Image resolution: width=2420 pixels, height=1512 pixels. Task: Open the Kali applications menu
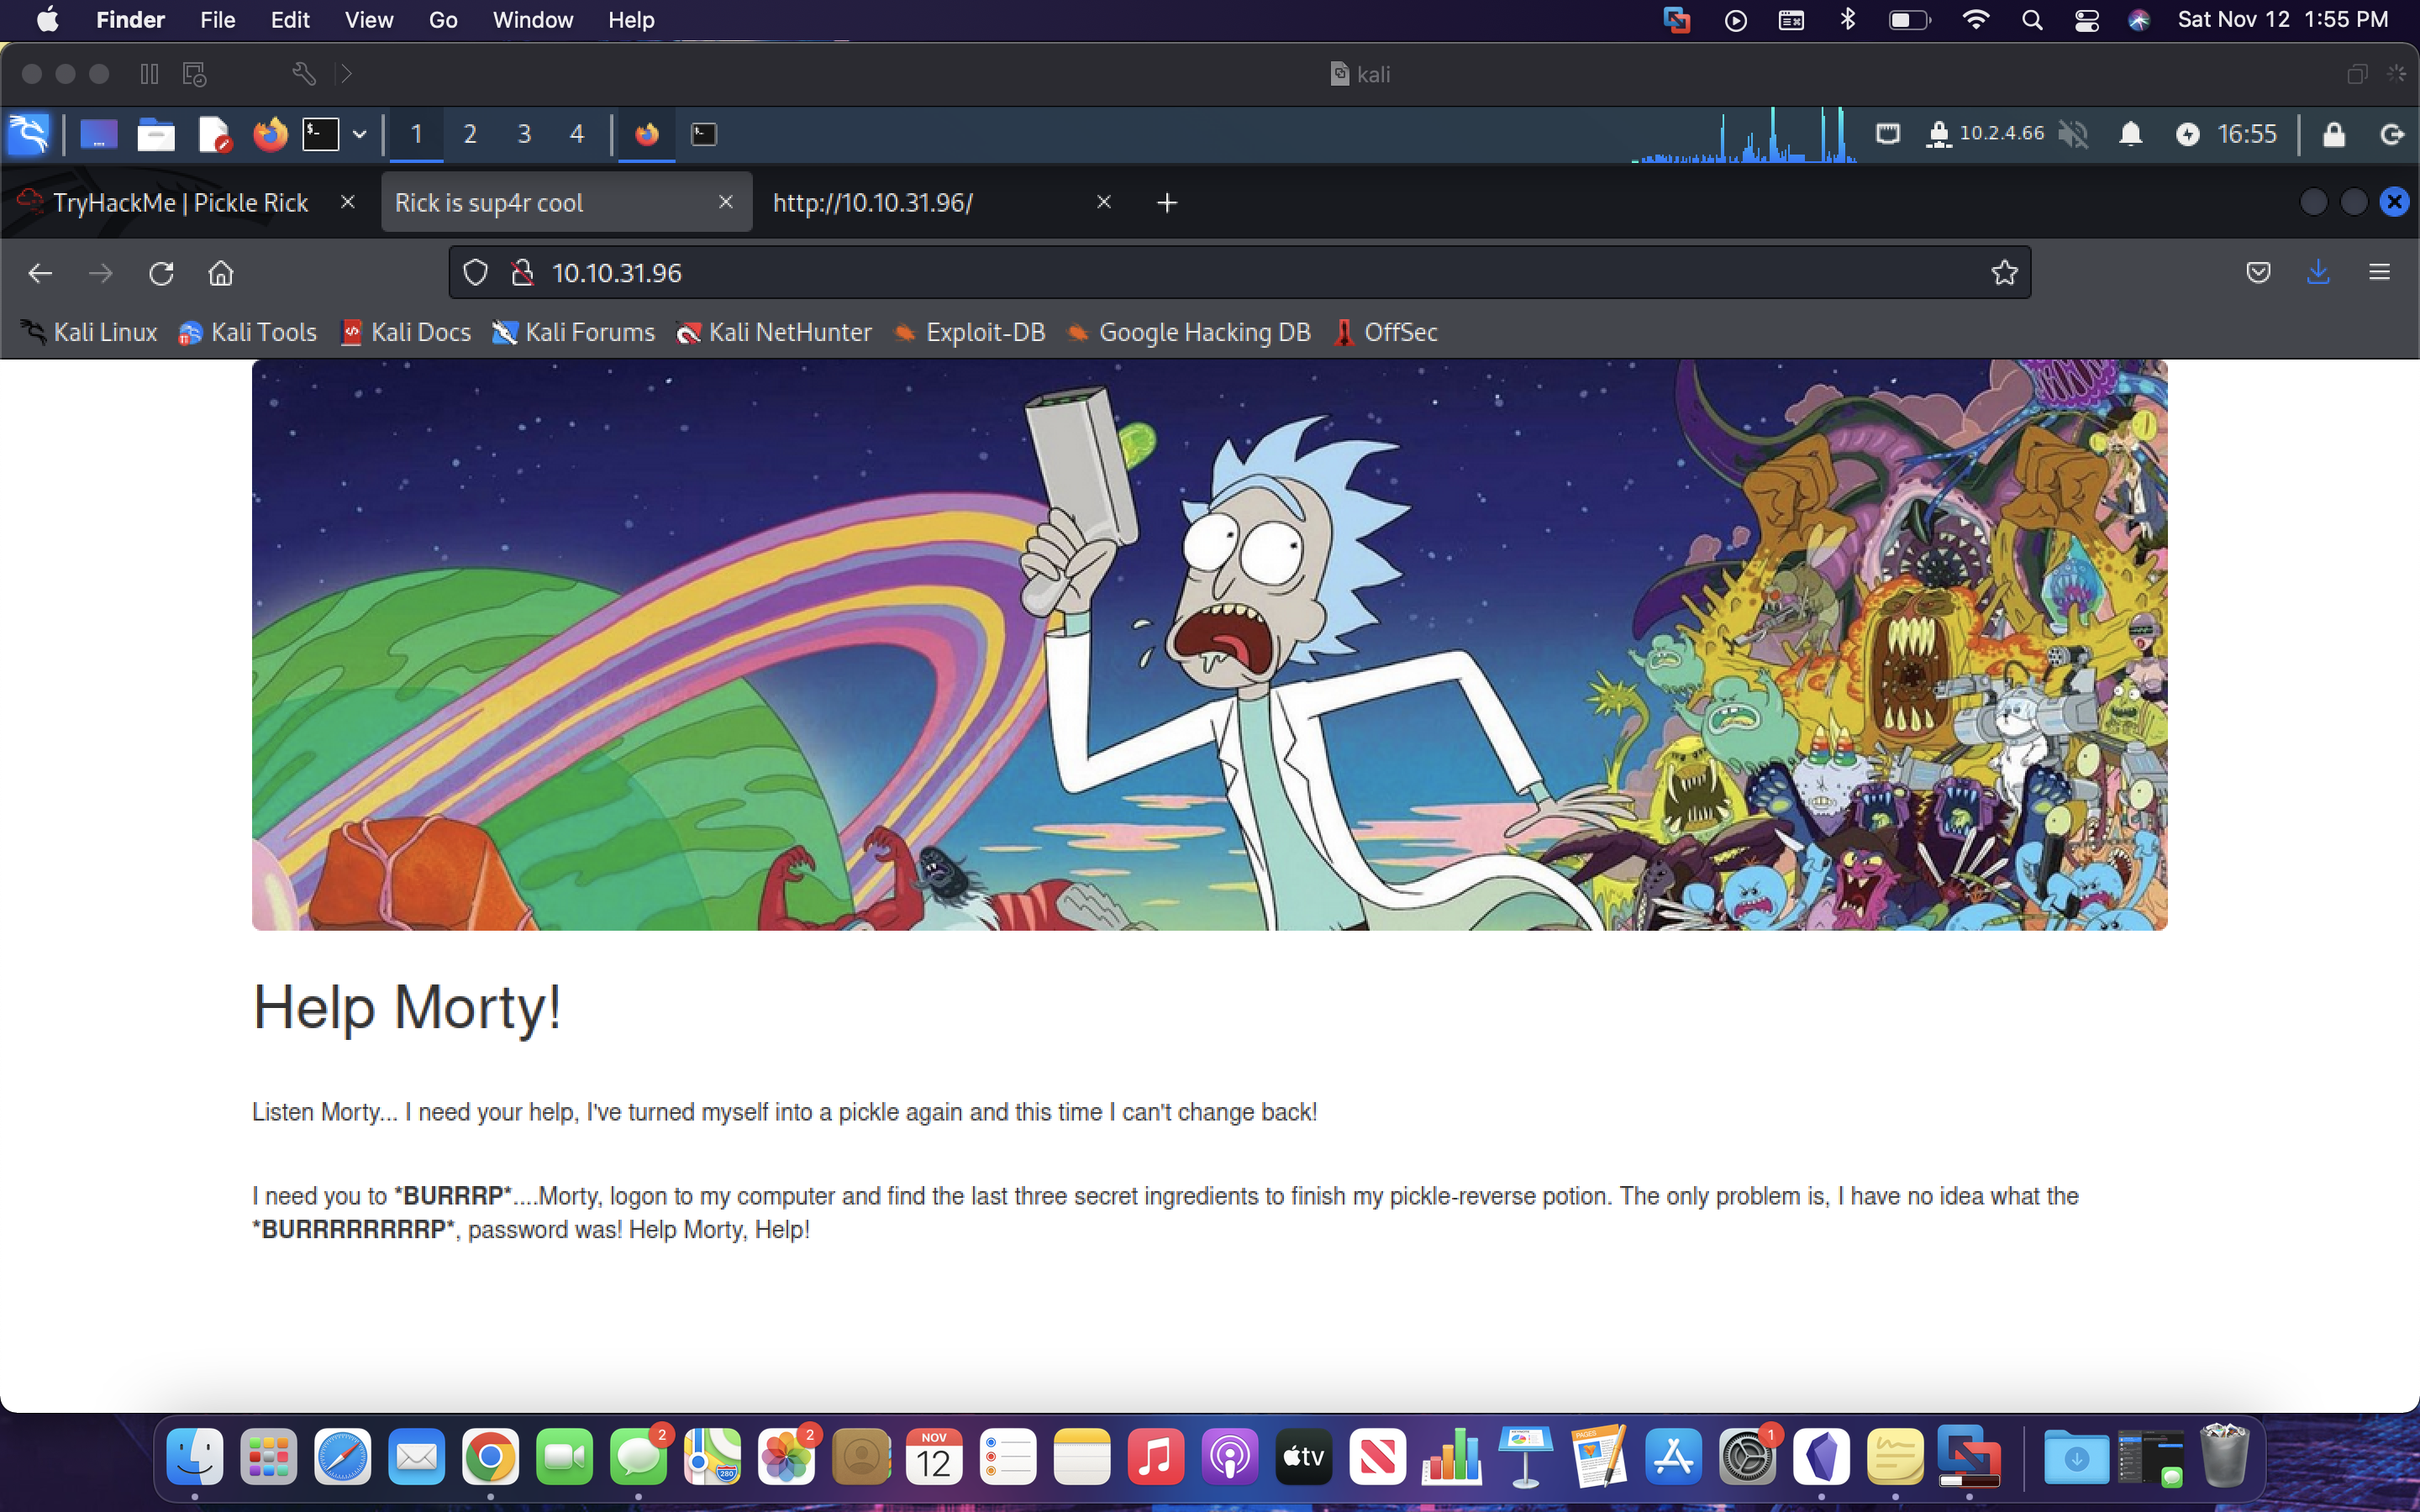coord(28,134)
